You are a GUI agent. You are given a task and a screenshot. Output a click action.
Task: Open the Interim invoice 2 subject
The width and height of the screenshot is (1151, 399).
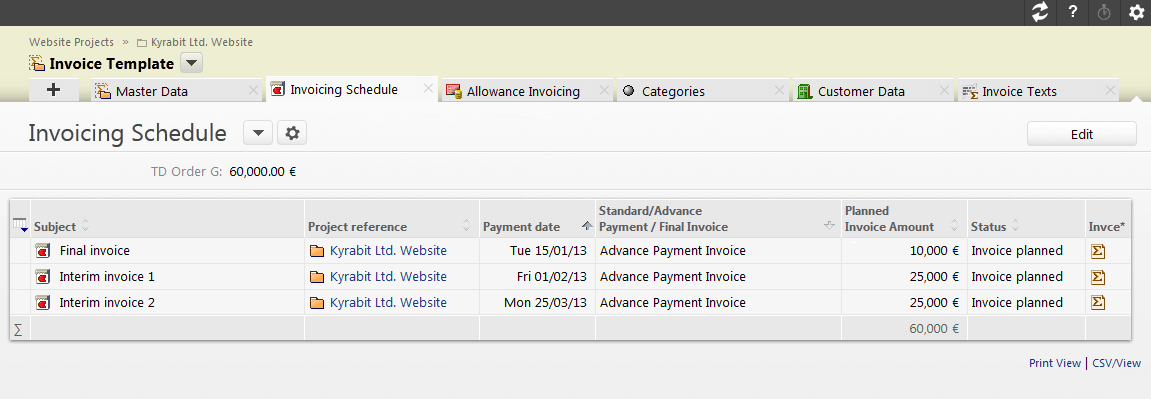click(x=107, y=302)
